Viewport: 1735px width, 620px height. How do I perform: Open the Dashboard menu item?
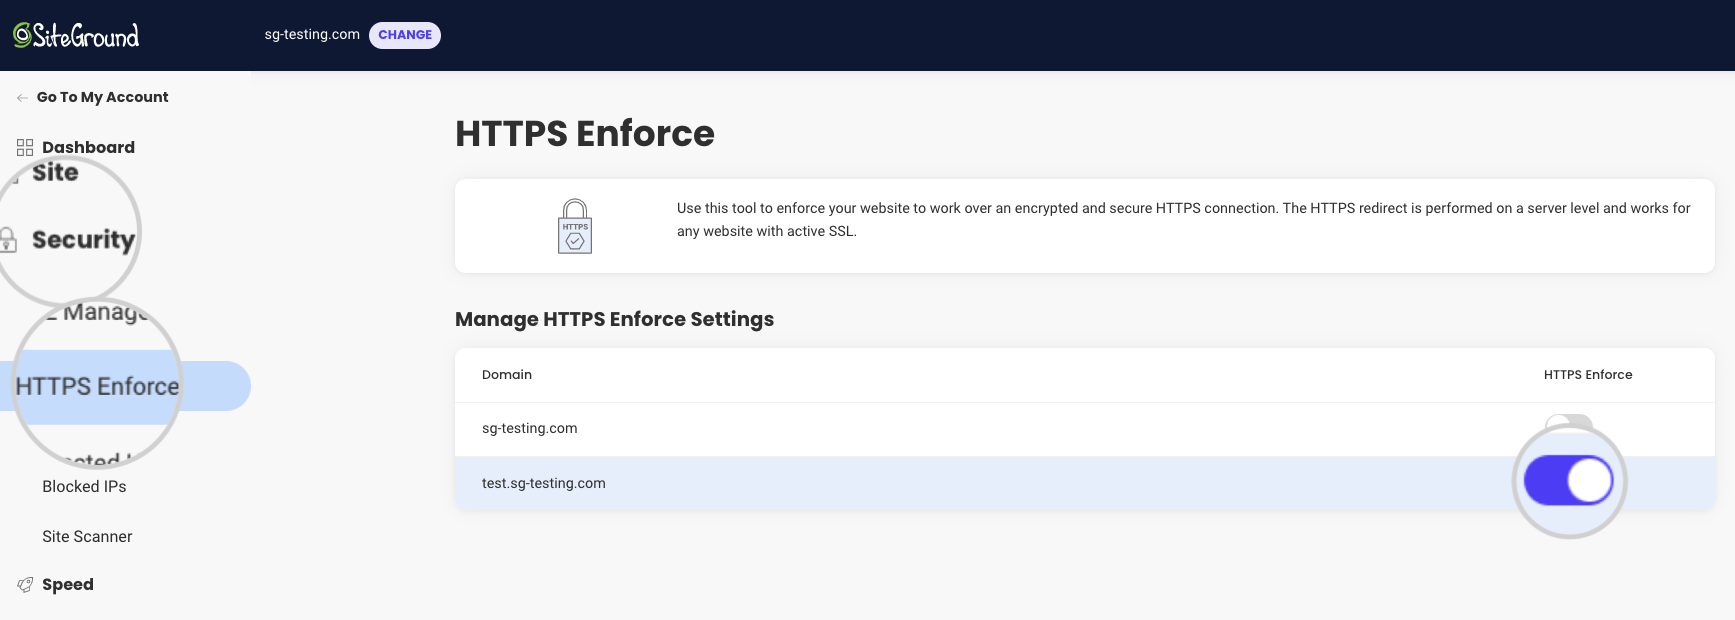pyautogui.click(x=88, y=147)
